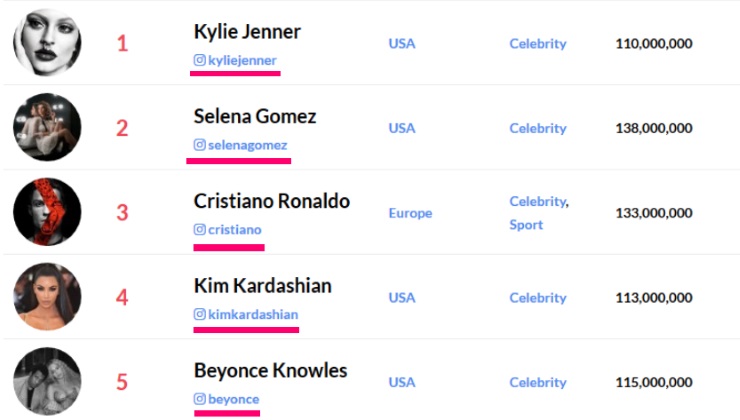Screen dimensions: 740x420
Task: Open Kim Kardashian's profile photo
Action: point(47,296)
